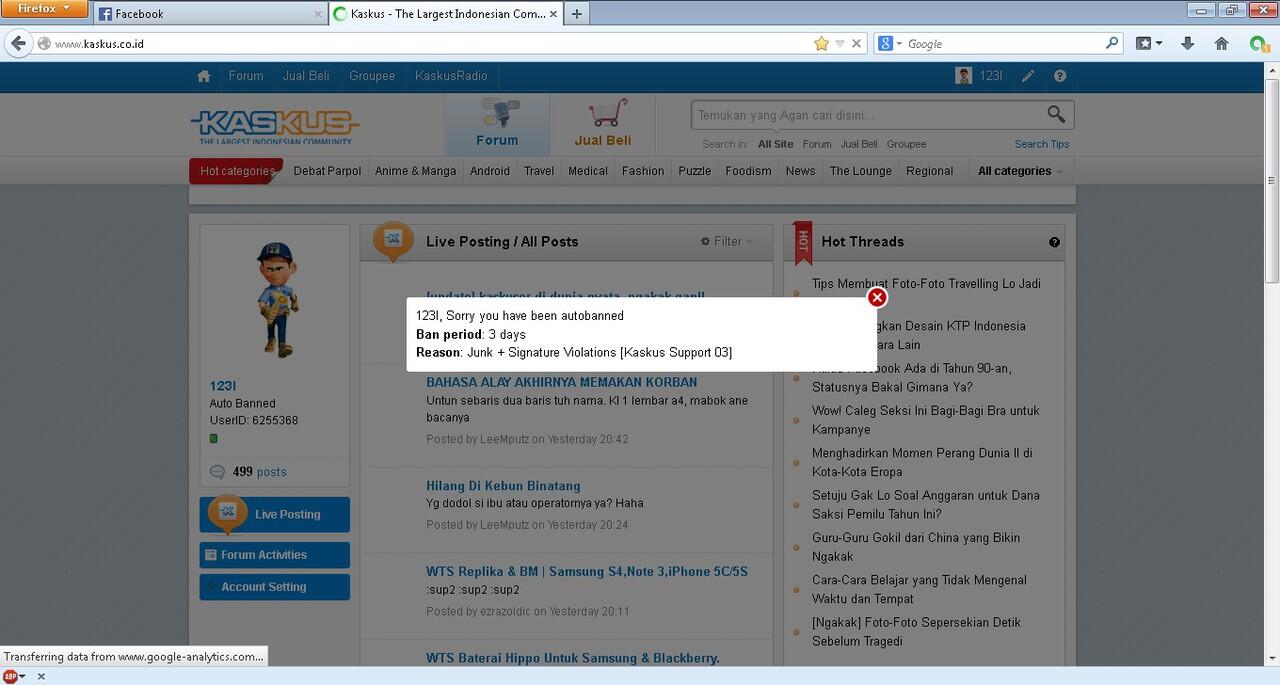Switch to the Kaskus tab

click(446, 14)
